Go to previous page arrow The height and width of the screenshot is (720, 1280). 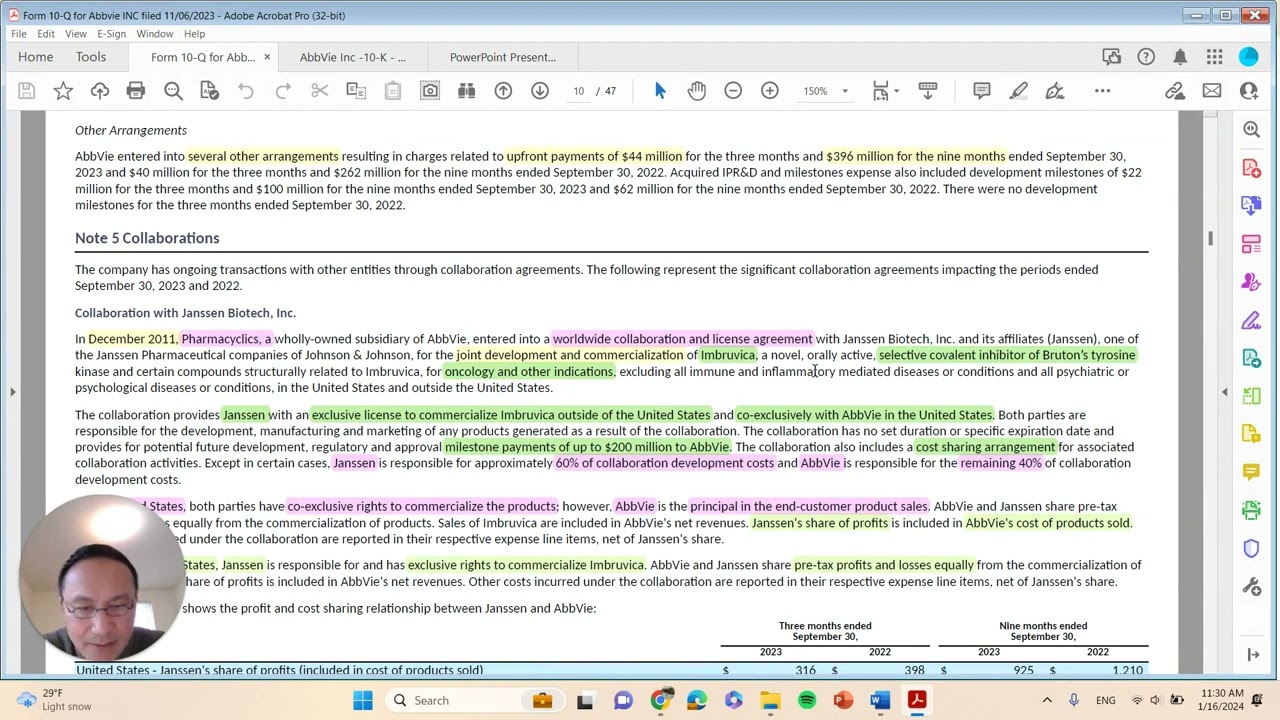[503, 91]
